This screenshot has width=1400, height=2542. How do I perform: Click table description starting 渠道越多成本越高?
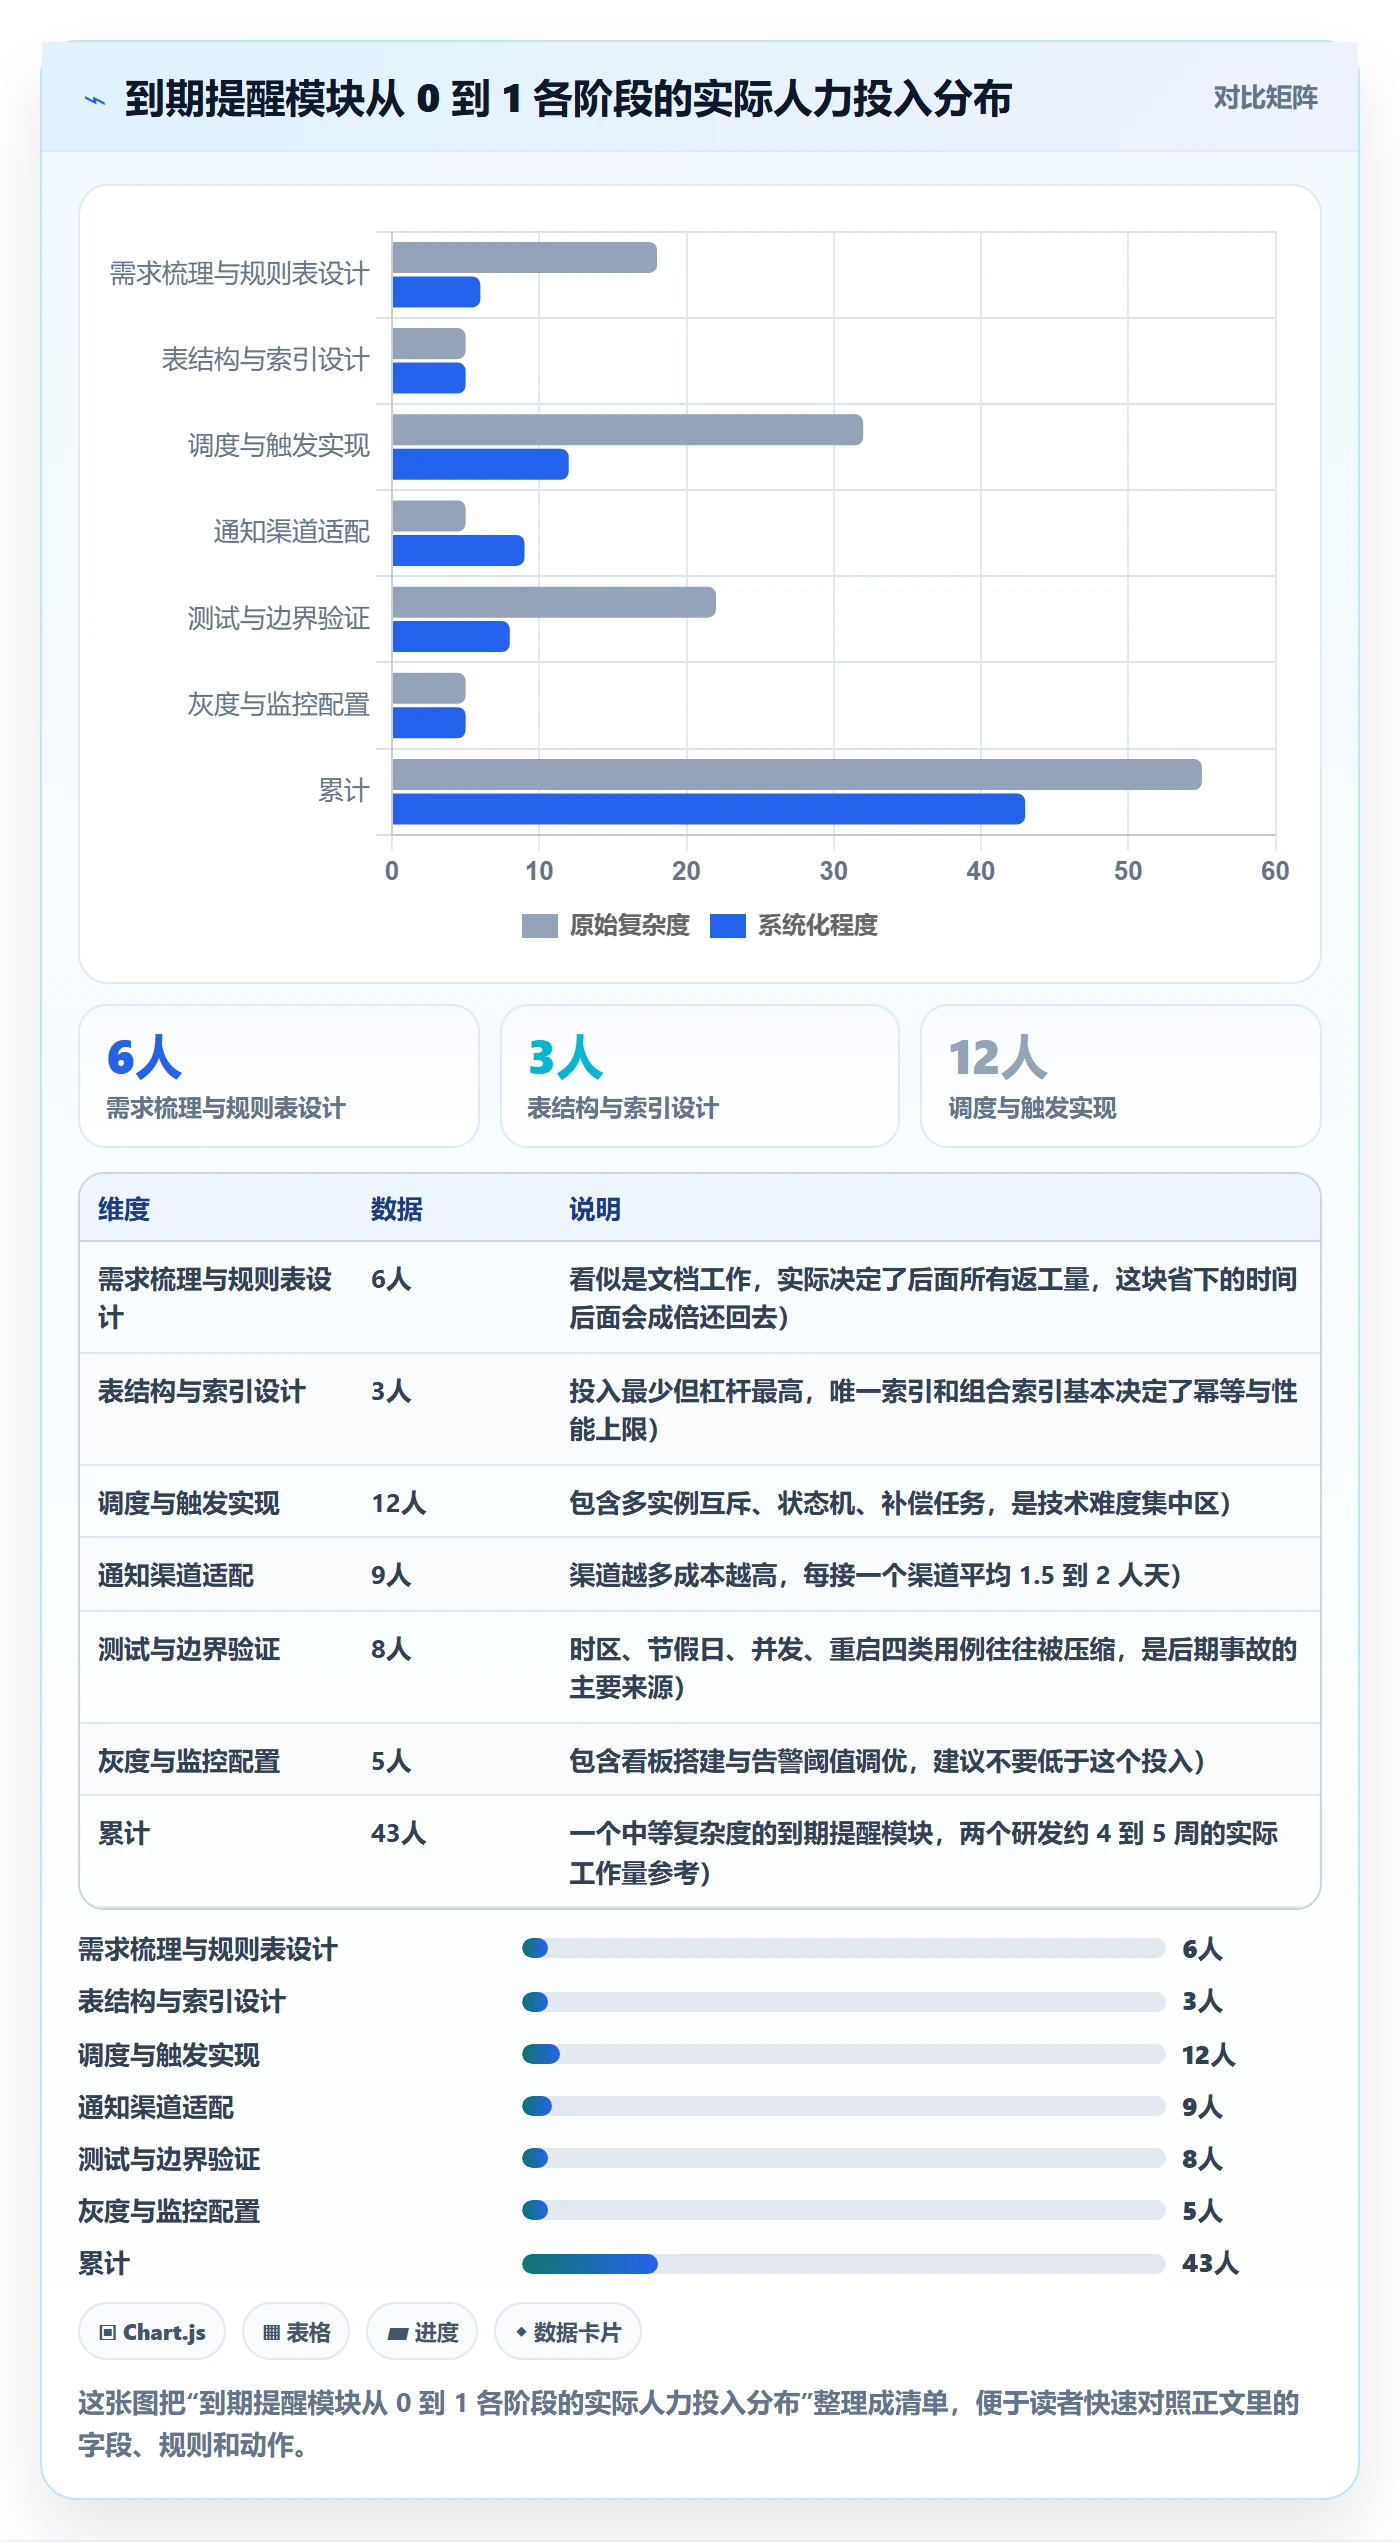click(875, 1575)
